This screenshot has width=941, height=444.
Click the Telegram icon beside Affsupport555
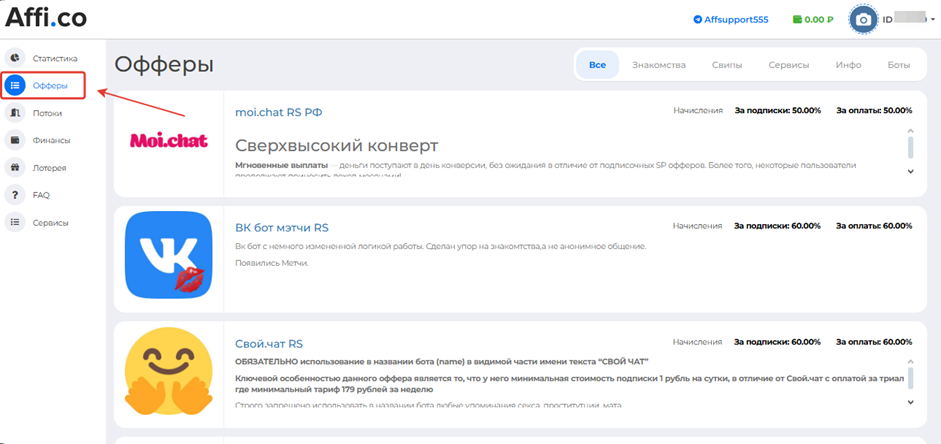coord(697,19)
